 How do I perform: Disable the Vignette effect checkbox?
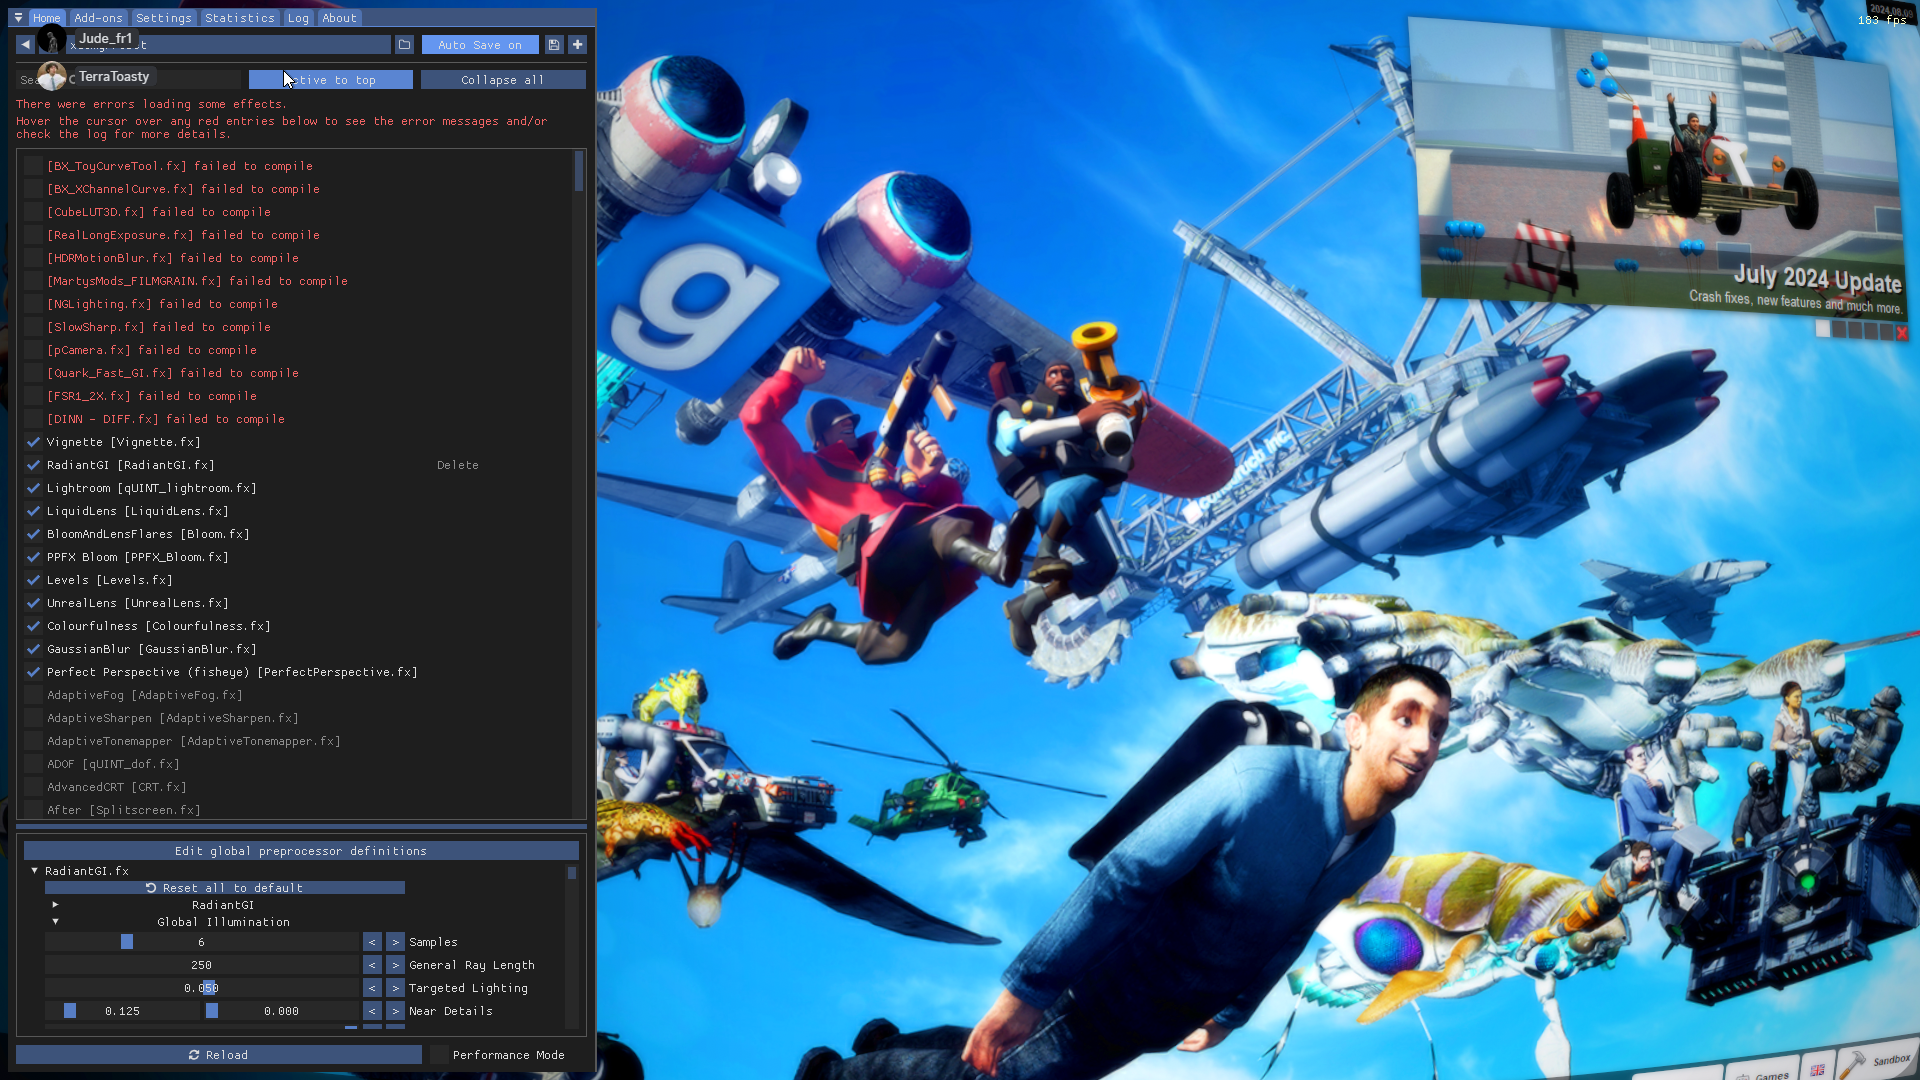tap(33, 442)
